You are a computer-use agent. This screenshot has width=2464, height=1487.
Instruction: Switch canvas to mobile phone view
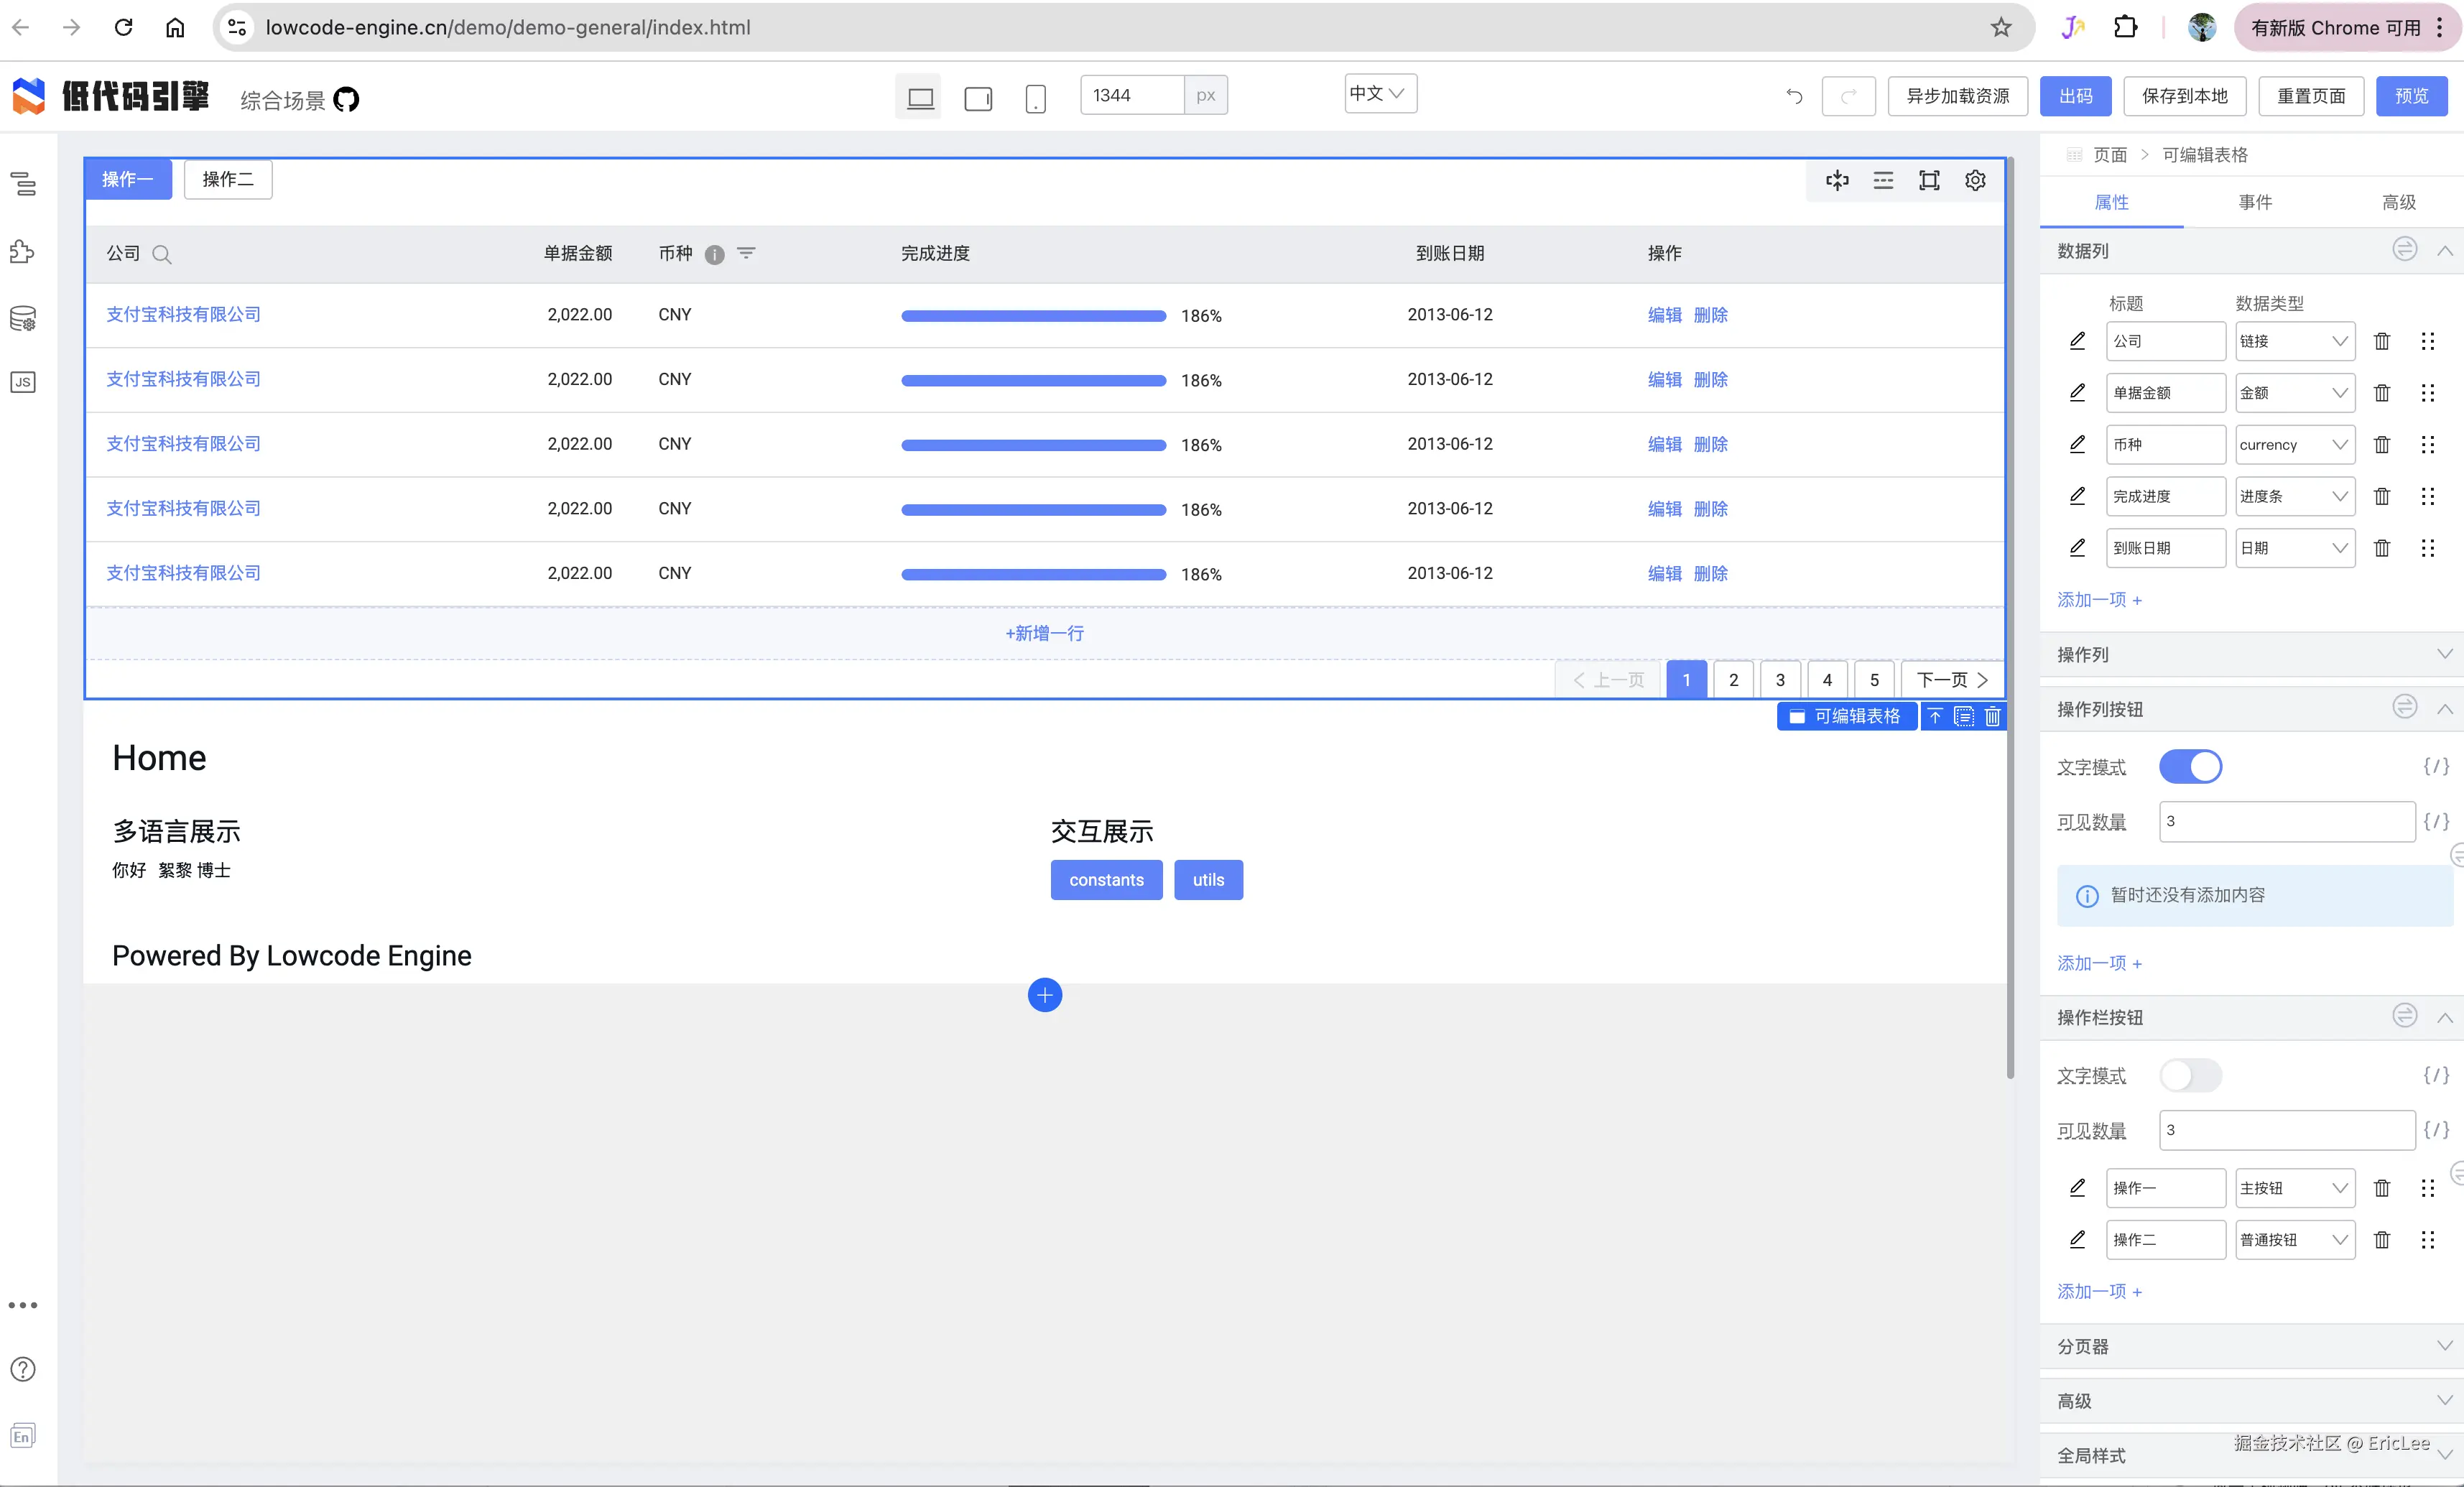pyautogui.click(x=1035, y=98)
